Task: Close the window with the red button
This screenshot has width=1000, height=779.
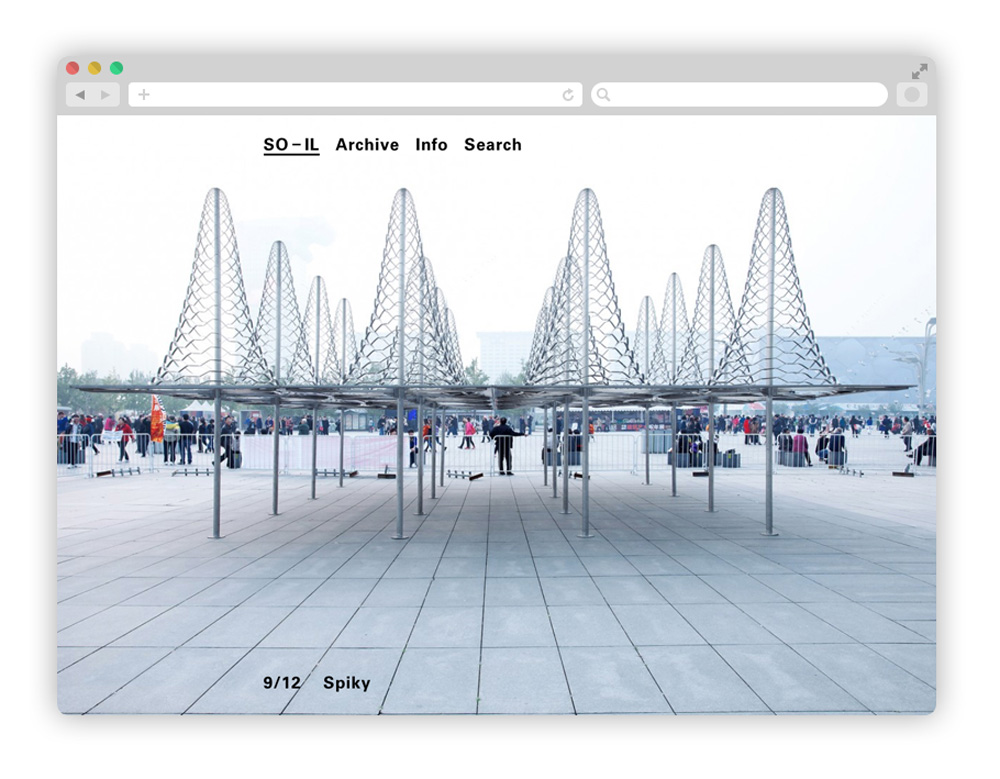Action: click(72, 68)
